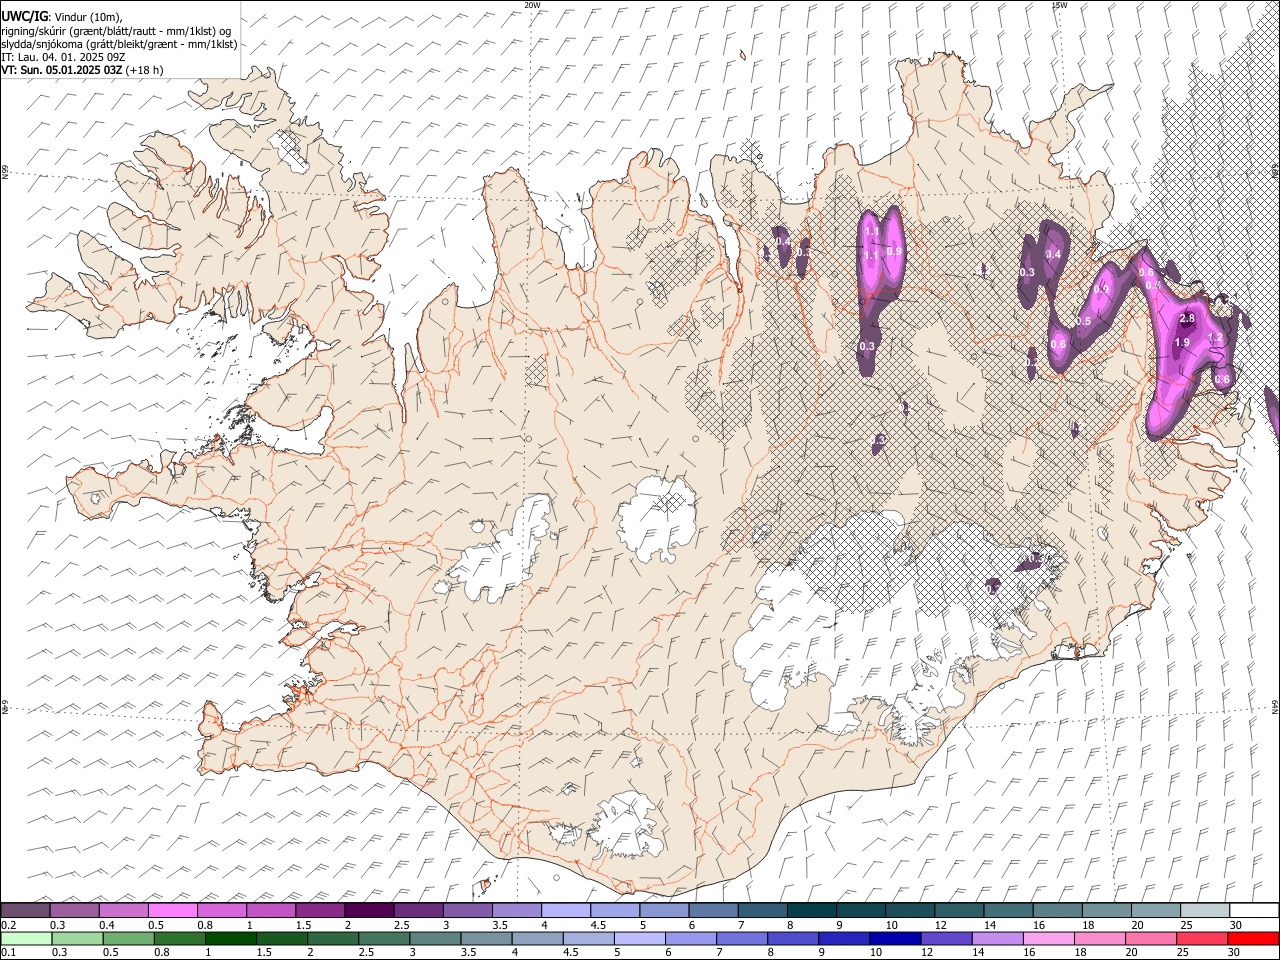Click the lower legend green swatch between 0.5 and 0.8

[x=128, y=938]
